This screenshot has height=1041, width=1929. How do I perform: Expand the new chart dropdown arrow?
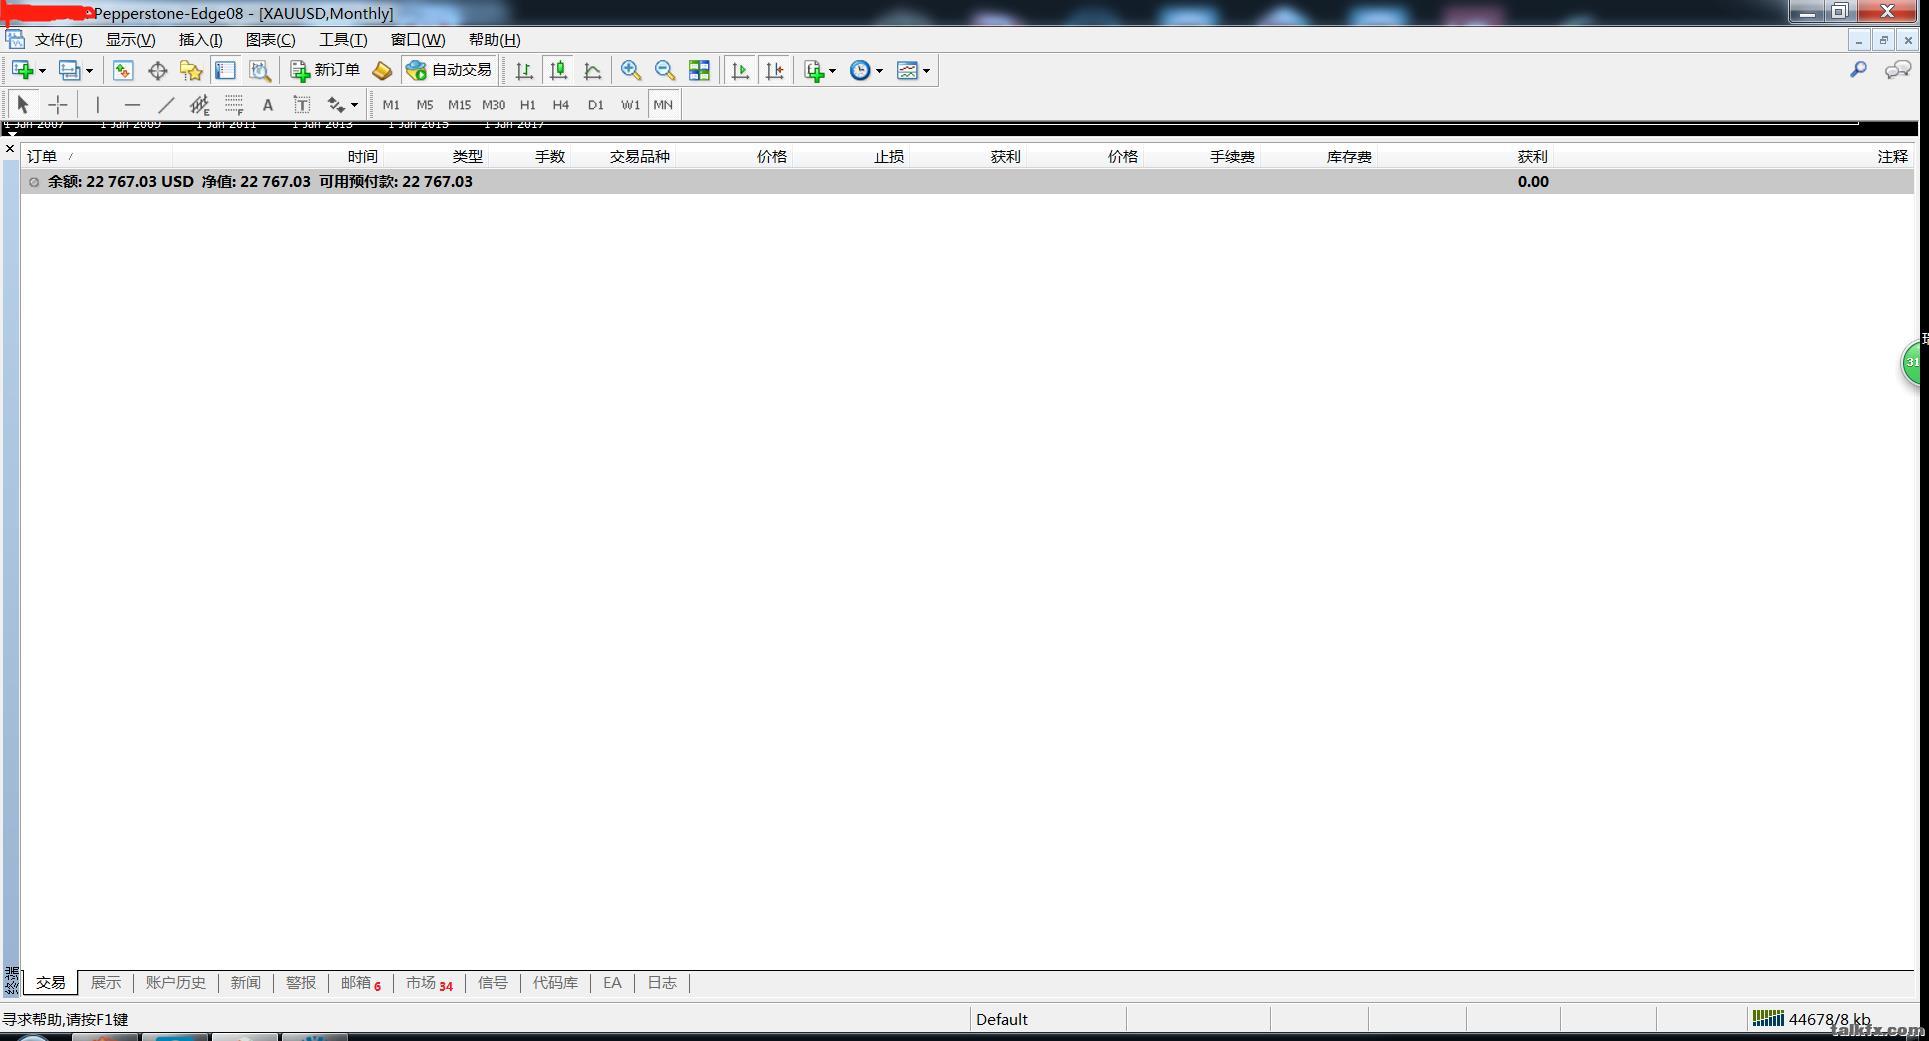tap(42, 71)
